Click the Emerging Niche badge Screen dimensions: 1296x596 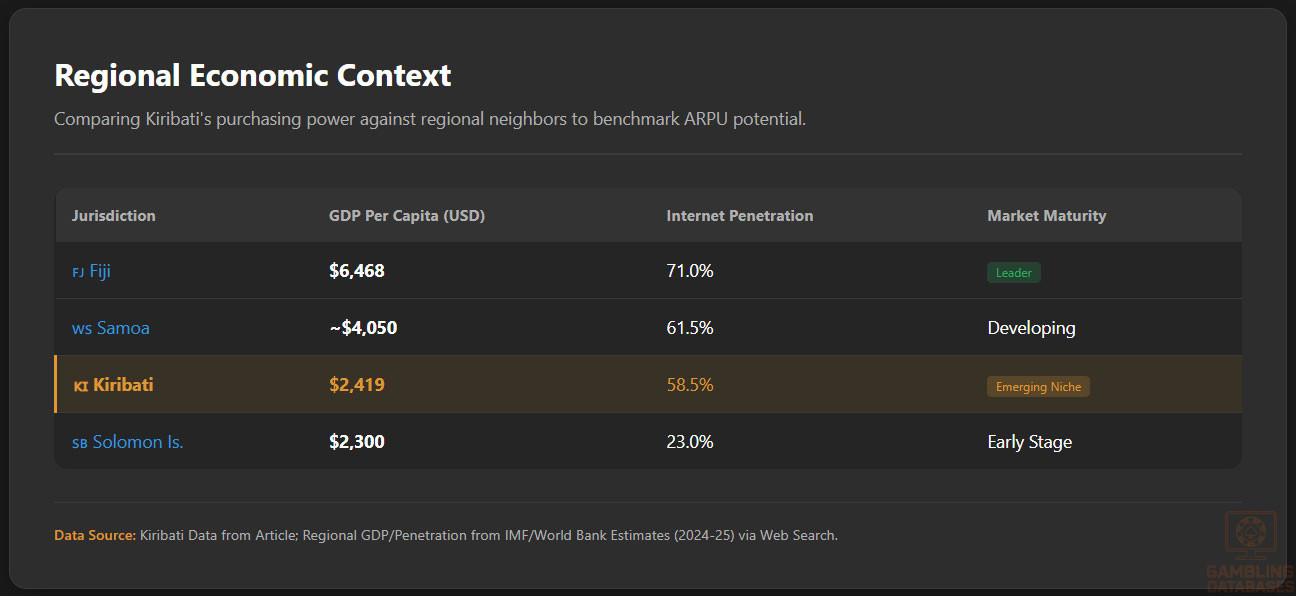tap(1038, 387)
